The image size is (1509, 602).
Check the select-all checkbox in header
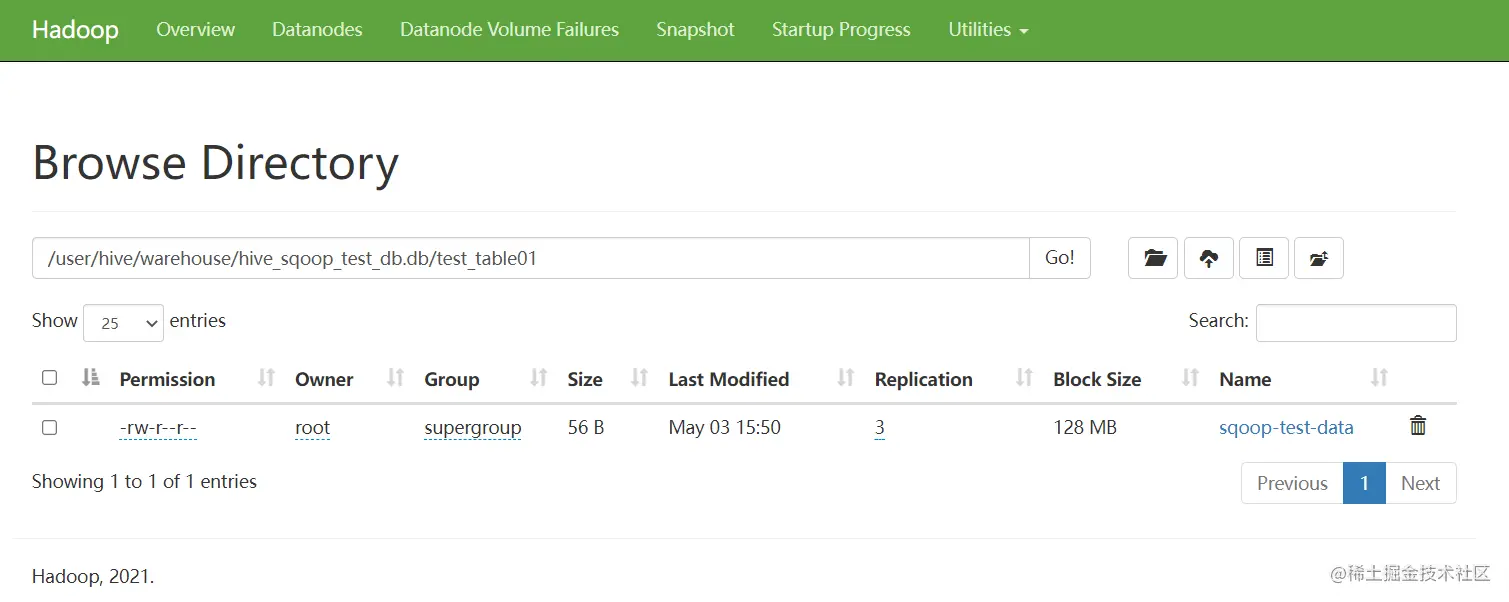pos(49,378)
